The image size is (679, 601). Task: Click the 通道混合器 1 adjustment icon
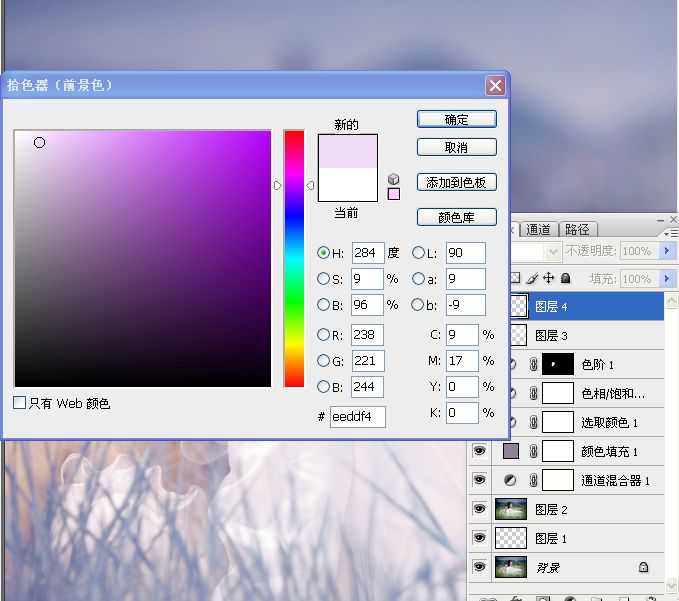[x=511, y=480]
